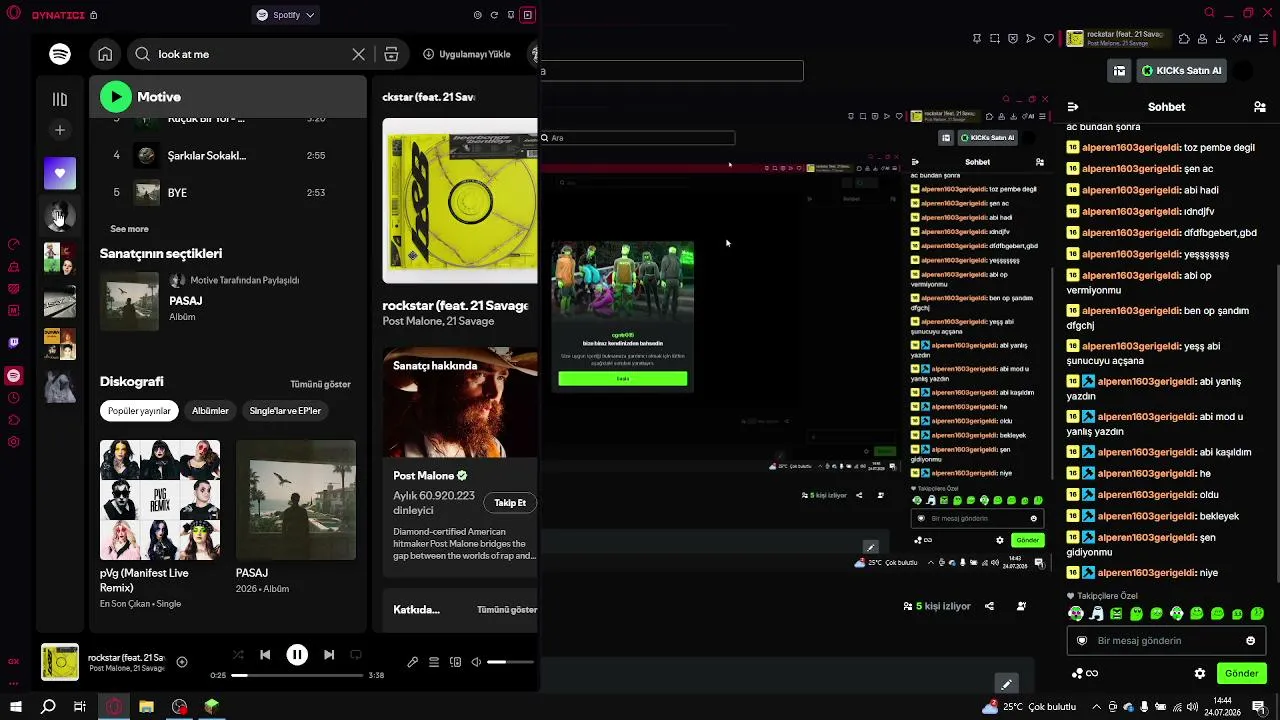Open Your Library icon in Spotify sidebar
This screenshot has height=720, width=1280.
click(60, 99)
